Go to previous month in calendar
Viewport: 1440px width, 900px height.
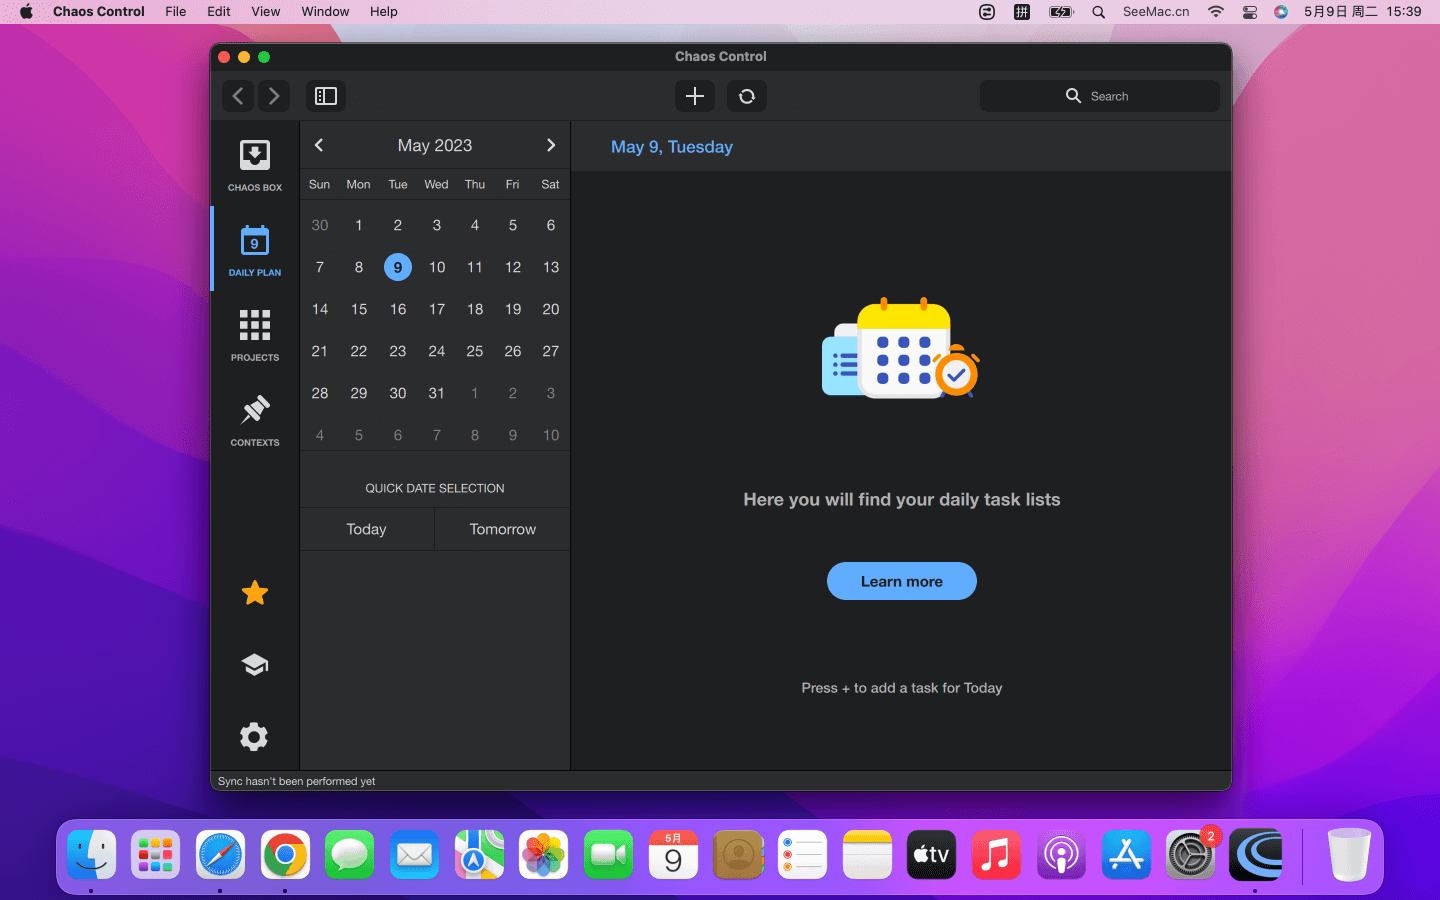pyautogui.click(x=319, y=145)
